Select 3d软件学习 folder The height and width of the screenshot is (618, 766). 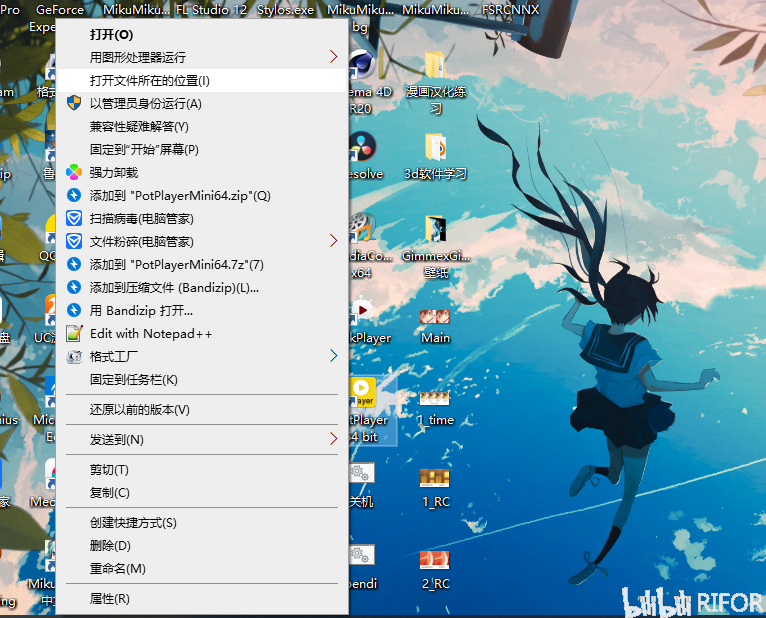pyautogui.click(x=435, y=148)
